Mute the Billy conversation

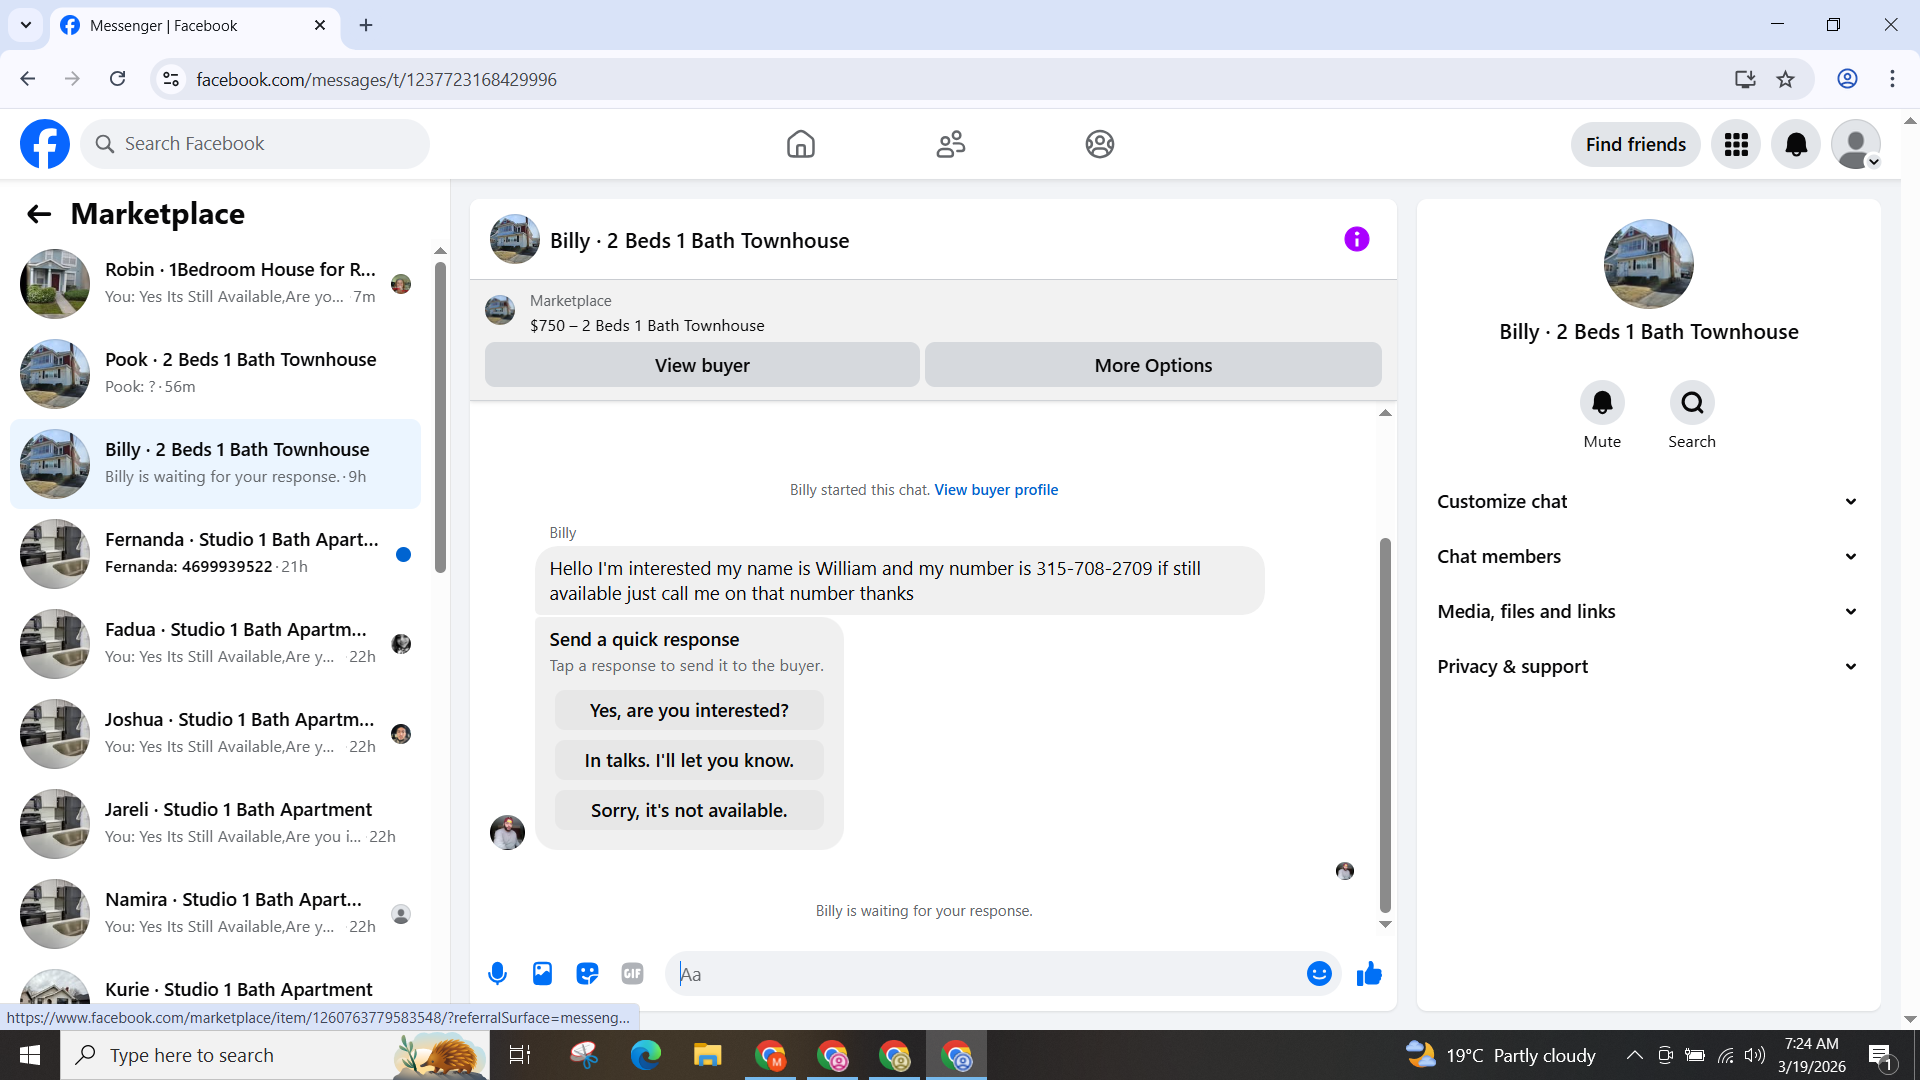1602,403
